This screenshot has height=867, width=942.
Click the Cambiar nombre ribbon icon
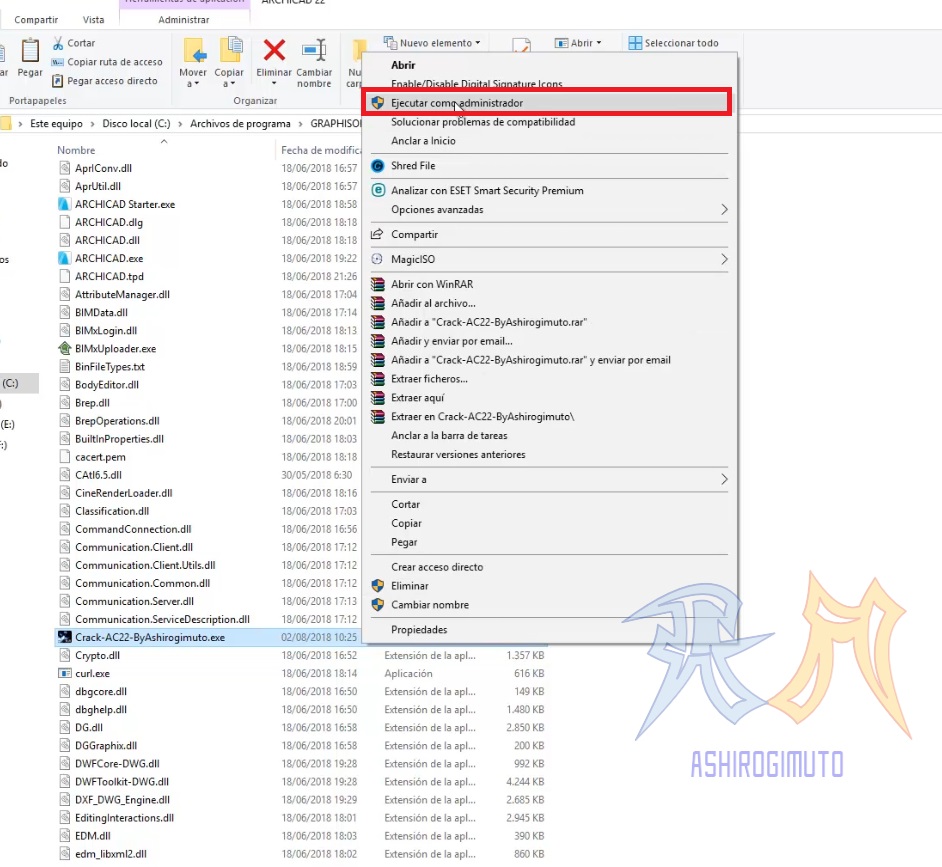(314, 50)
